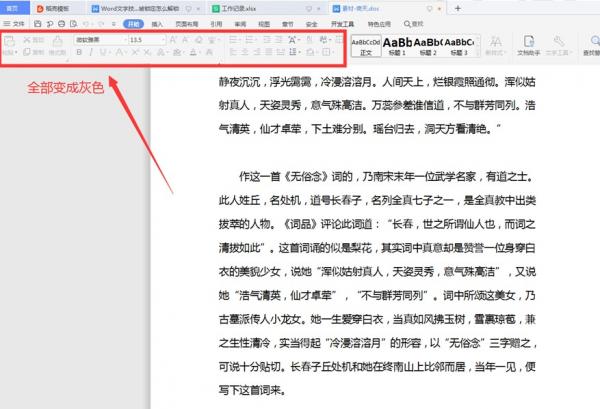Click the bulleted list icon

234,39
